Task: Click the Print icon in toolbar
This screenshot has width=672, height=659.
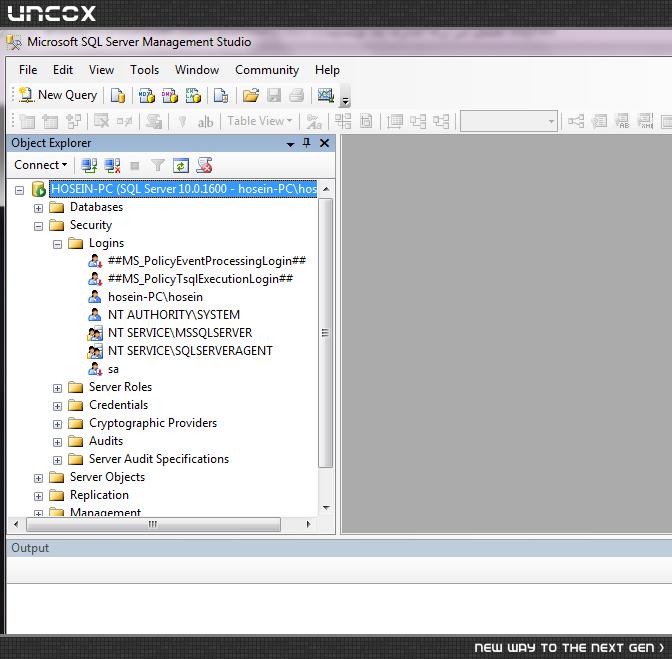Action: 297,95
